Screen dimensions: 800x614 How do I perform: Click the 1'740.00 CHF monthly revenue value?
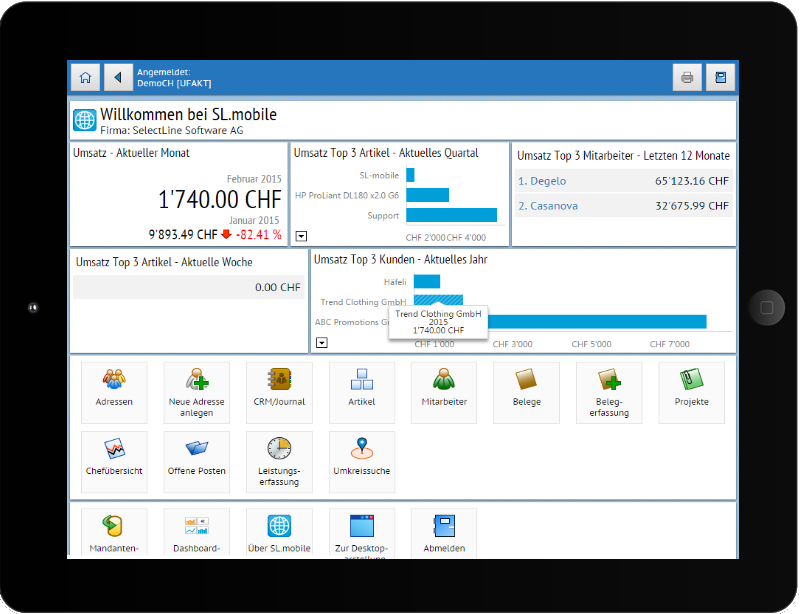(x=220, y=200)
